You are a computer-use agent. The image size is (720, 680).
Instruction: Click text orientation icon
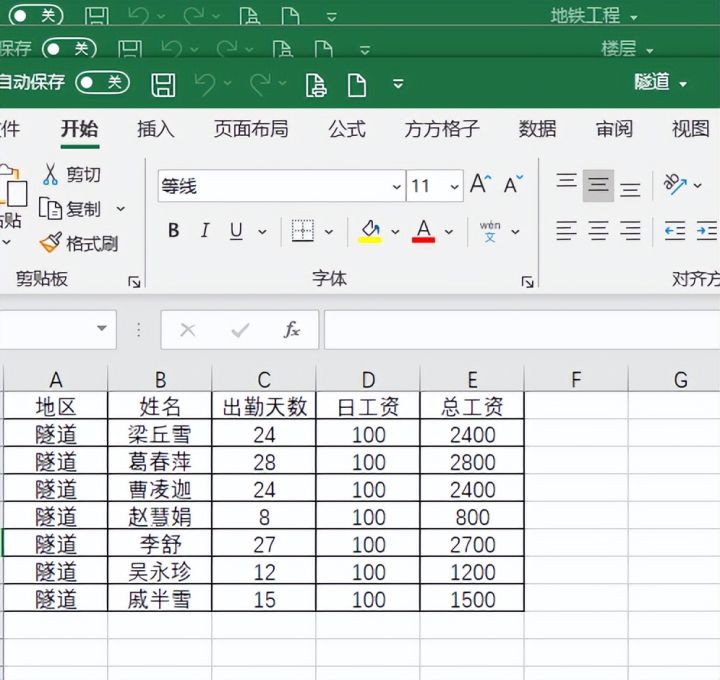[x=675, y=185]
